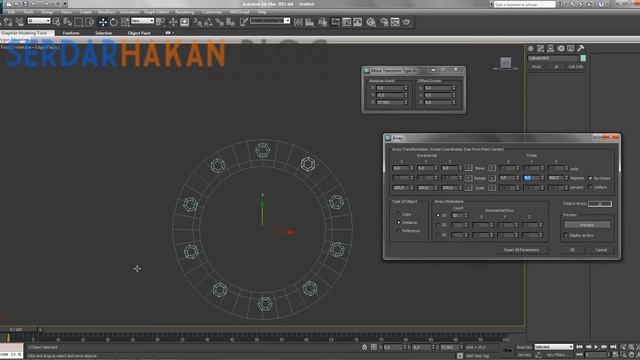Image resolution: width=640 pixels, height=360 pixels.
Task: Activate the Select Object tool
Action: click(56, 22)
